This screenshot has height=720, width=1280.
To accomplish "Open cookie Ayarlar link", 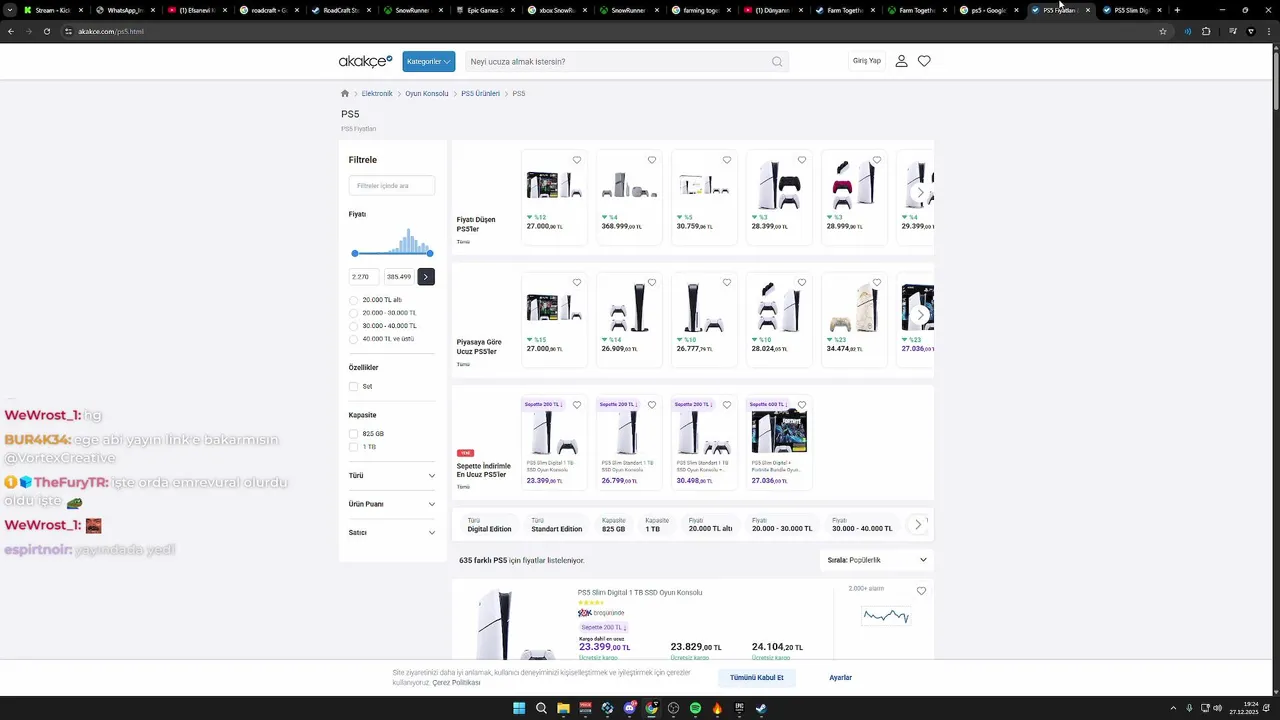I will 840,677.
